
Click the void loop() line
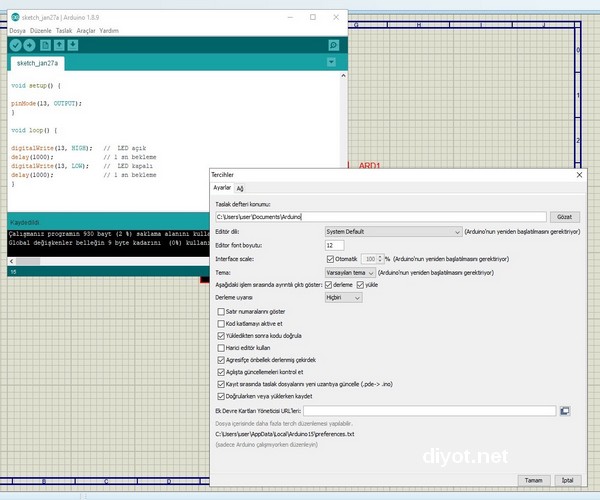pos(34,130)
